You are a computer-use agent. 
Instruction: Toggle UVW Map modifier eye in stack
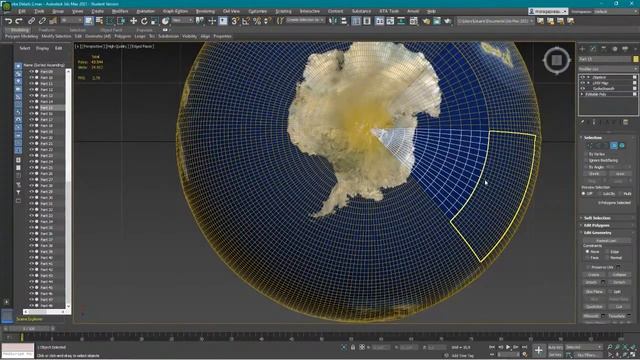(582, 83)
